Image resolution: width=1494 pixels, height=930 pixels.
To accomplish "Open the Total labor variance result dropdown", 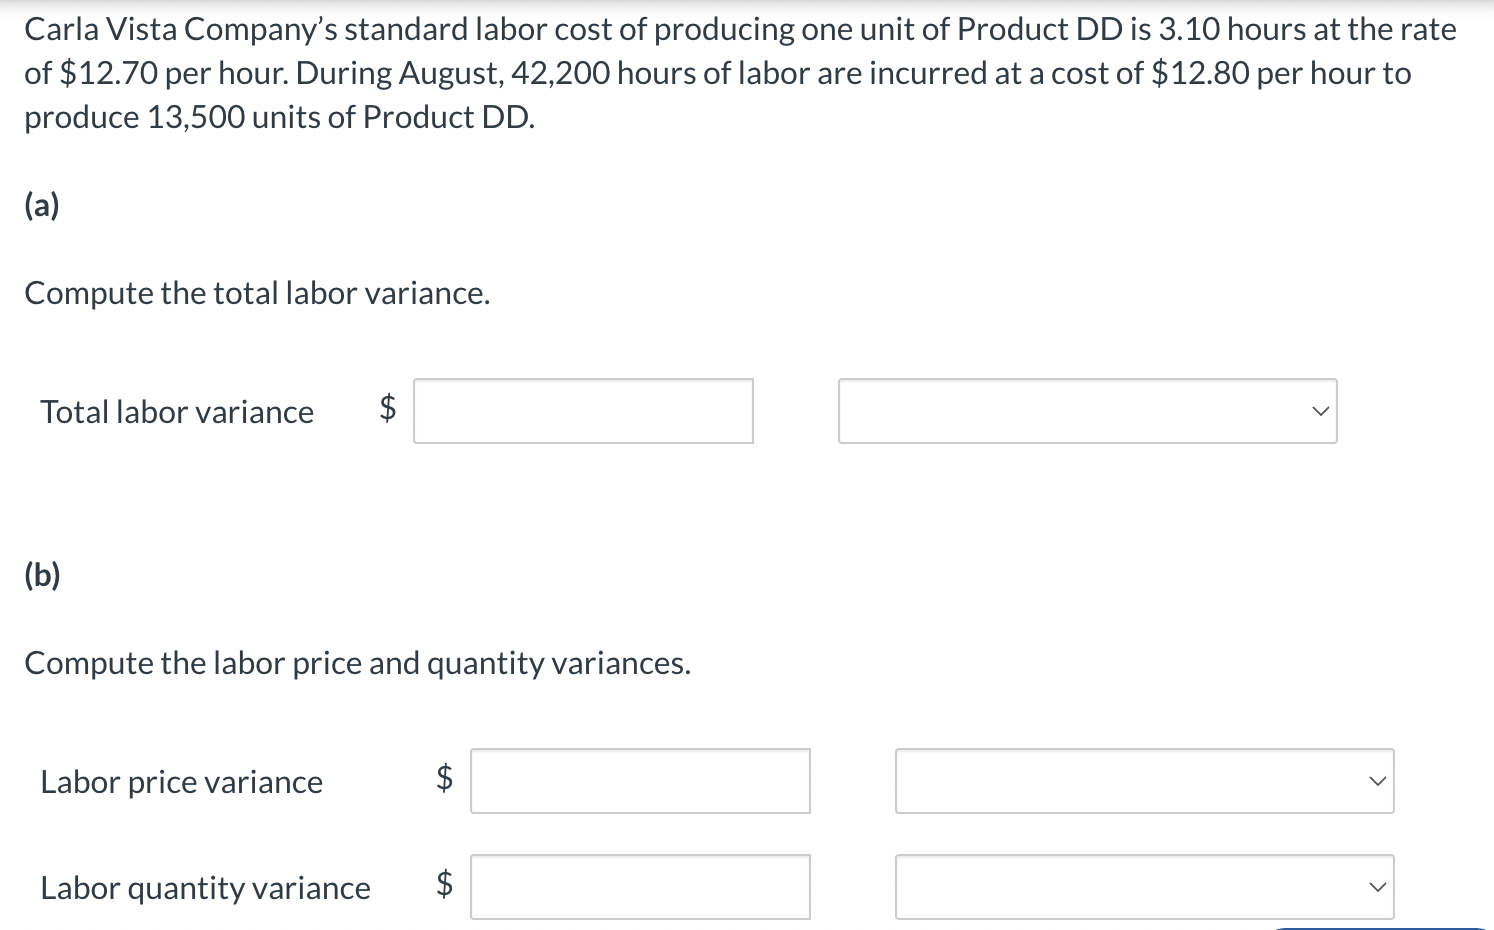I will click(1088, 411).
